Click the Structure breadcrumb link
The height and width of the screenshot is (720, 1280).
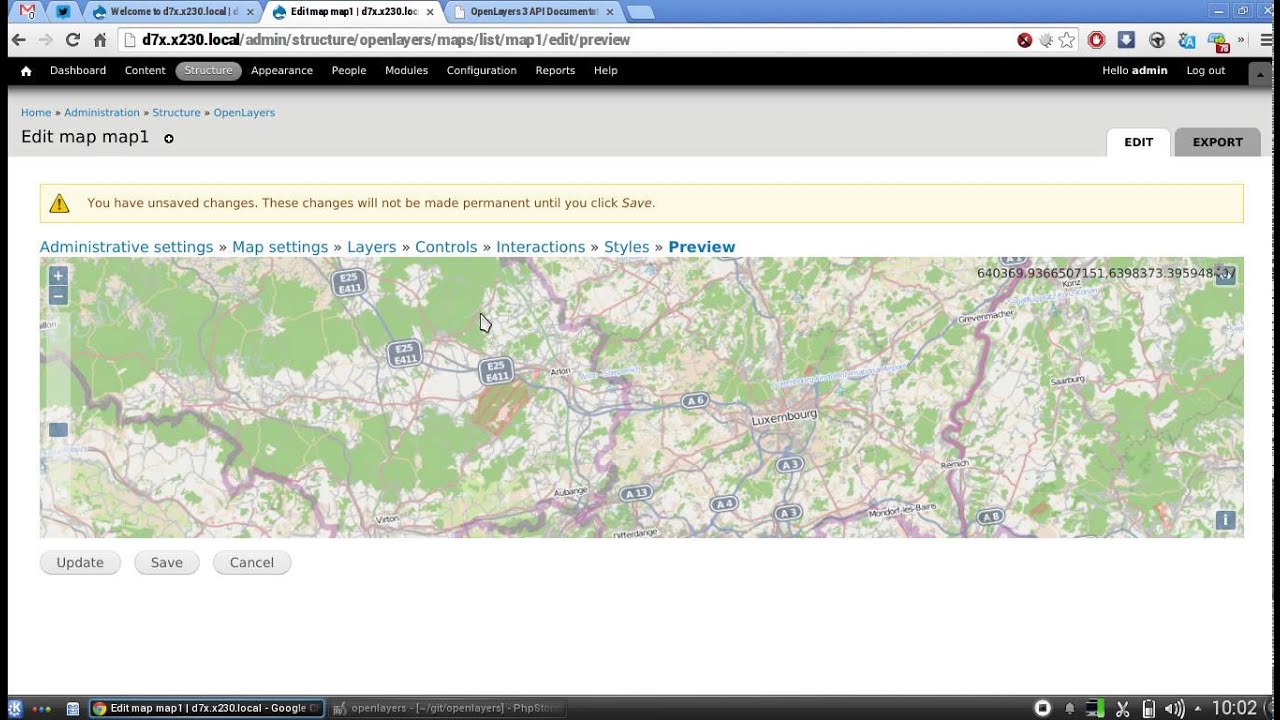pyautogui.click(x=177, y=113)
